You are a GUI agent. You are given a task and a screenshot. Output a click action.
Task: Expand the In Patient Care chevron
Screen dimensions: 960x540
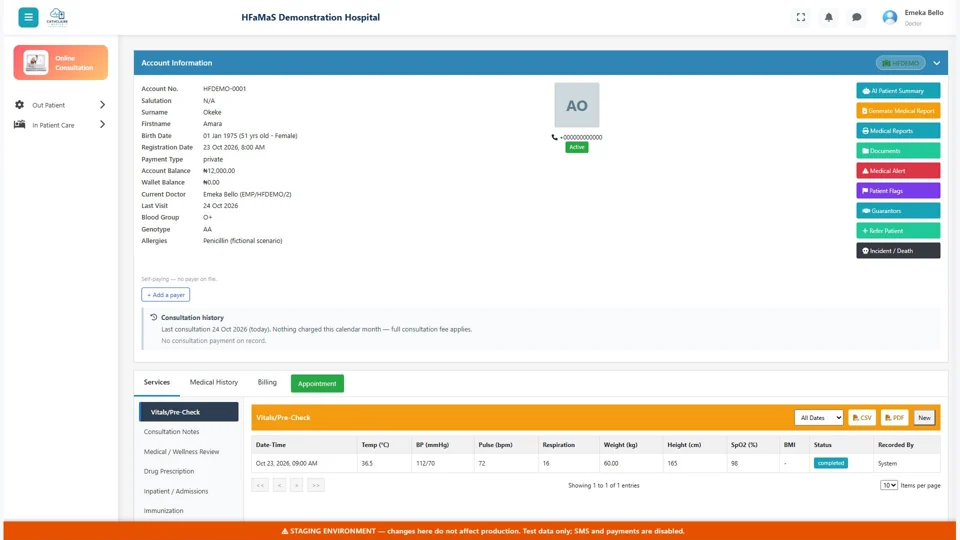tap(102, 125)
